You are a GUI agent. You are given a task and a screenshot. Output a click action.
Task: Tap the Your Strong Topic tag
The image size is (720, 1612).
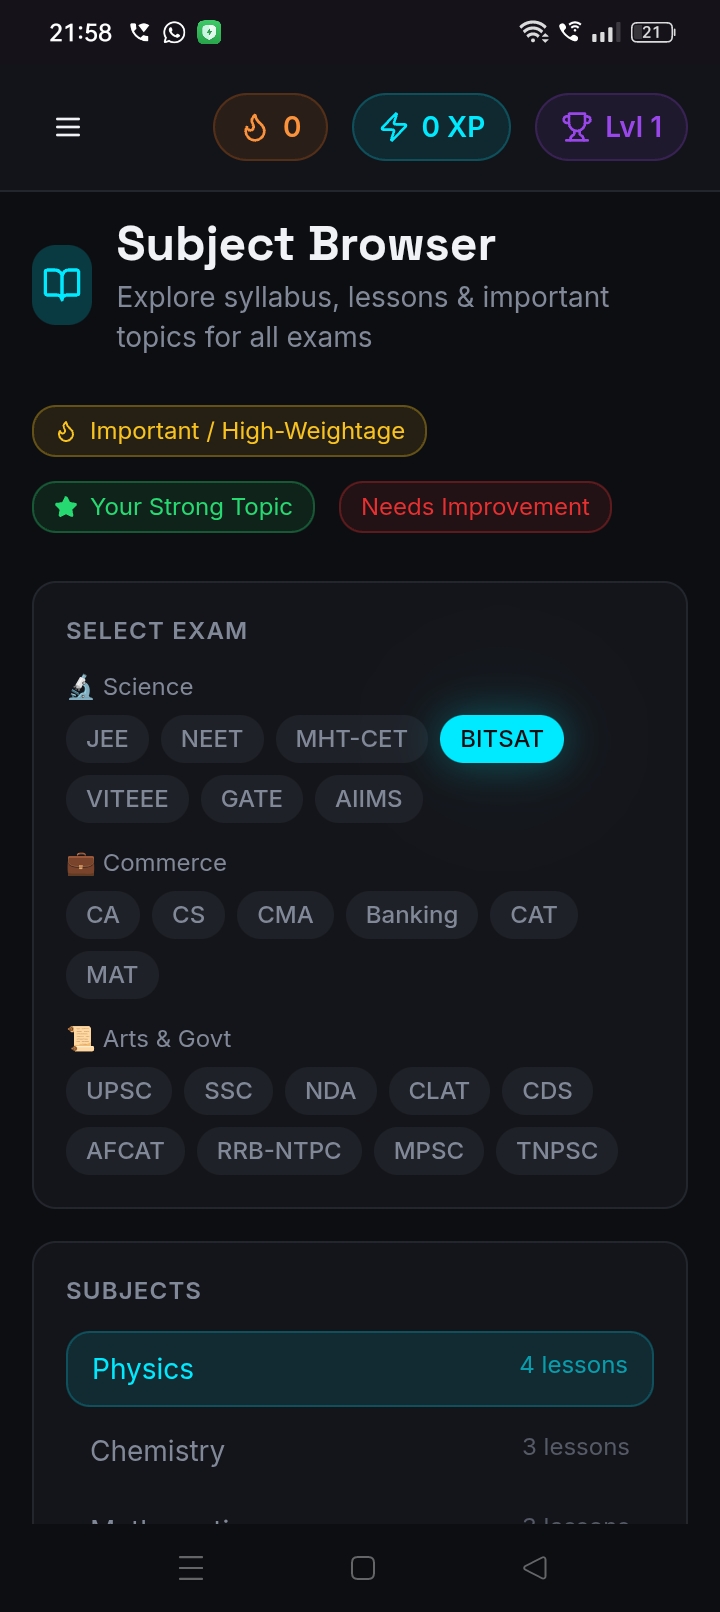174,507
